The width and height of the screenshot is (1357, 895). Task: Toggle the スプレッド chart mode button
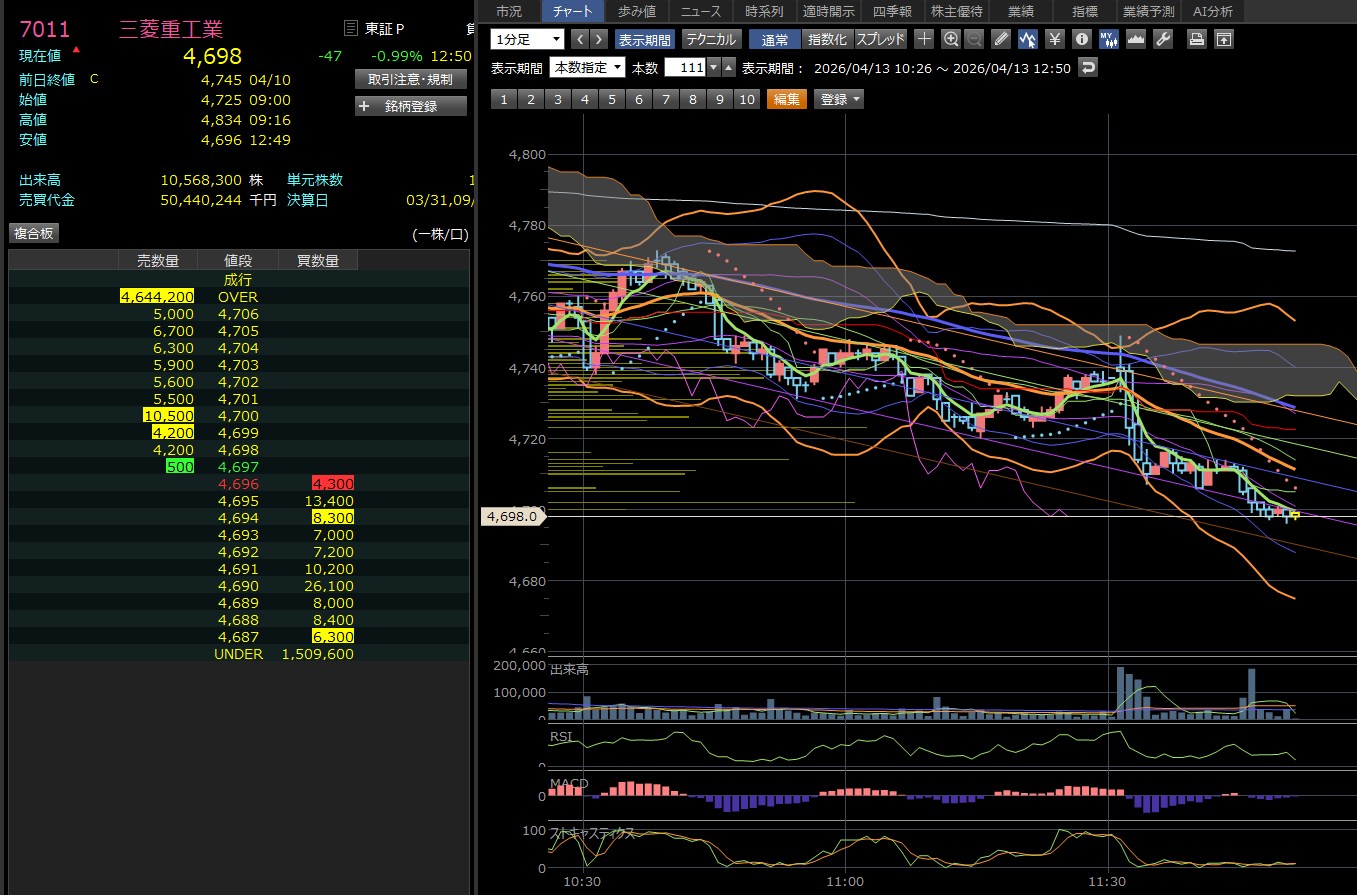coord(881,39)
